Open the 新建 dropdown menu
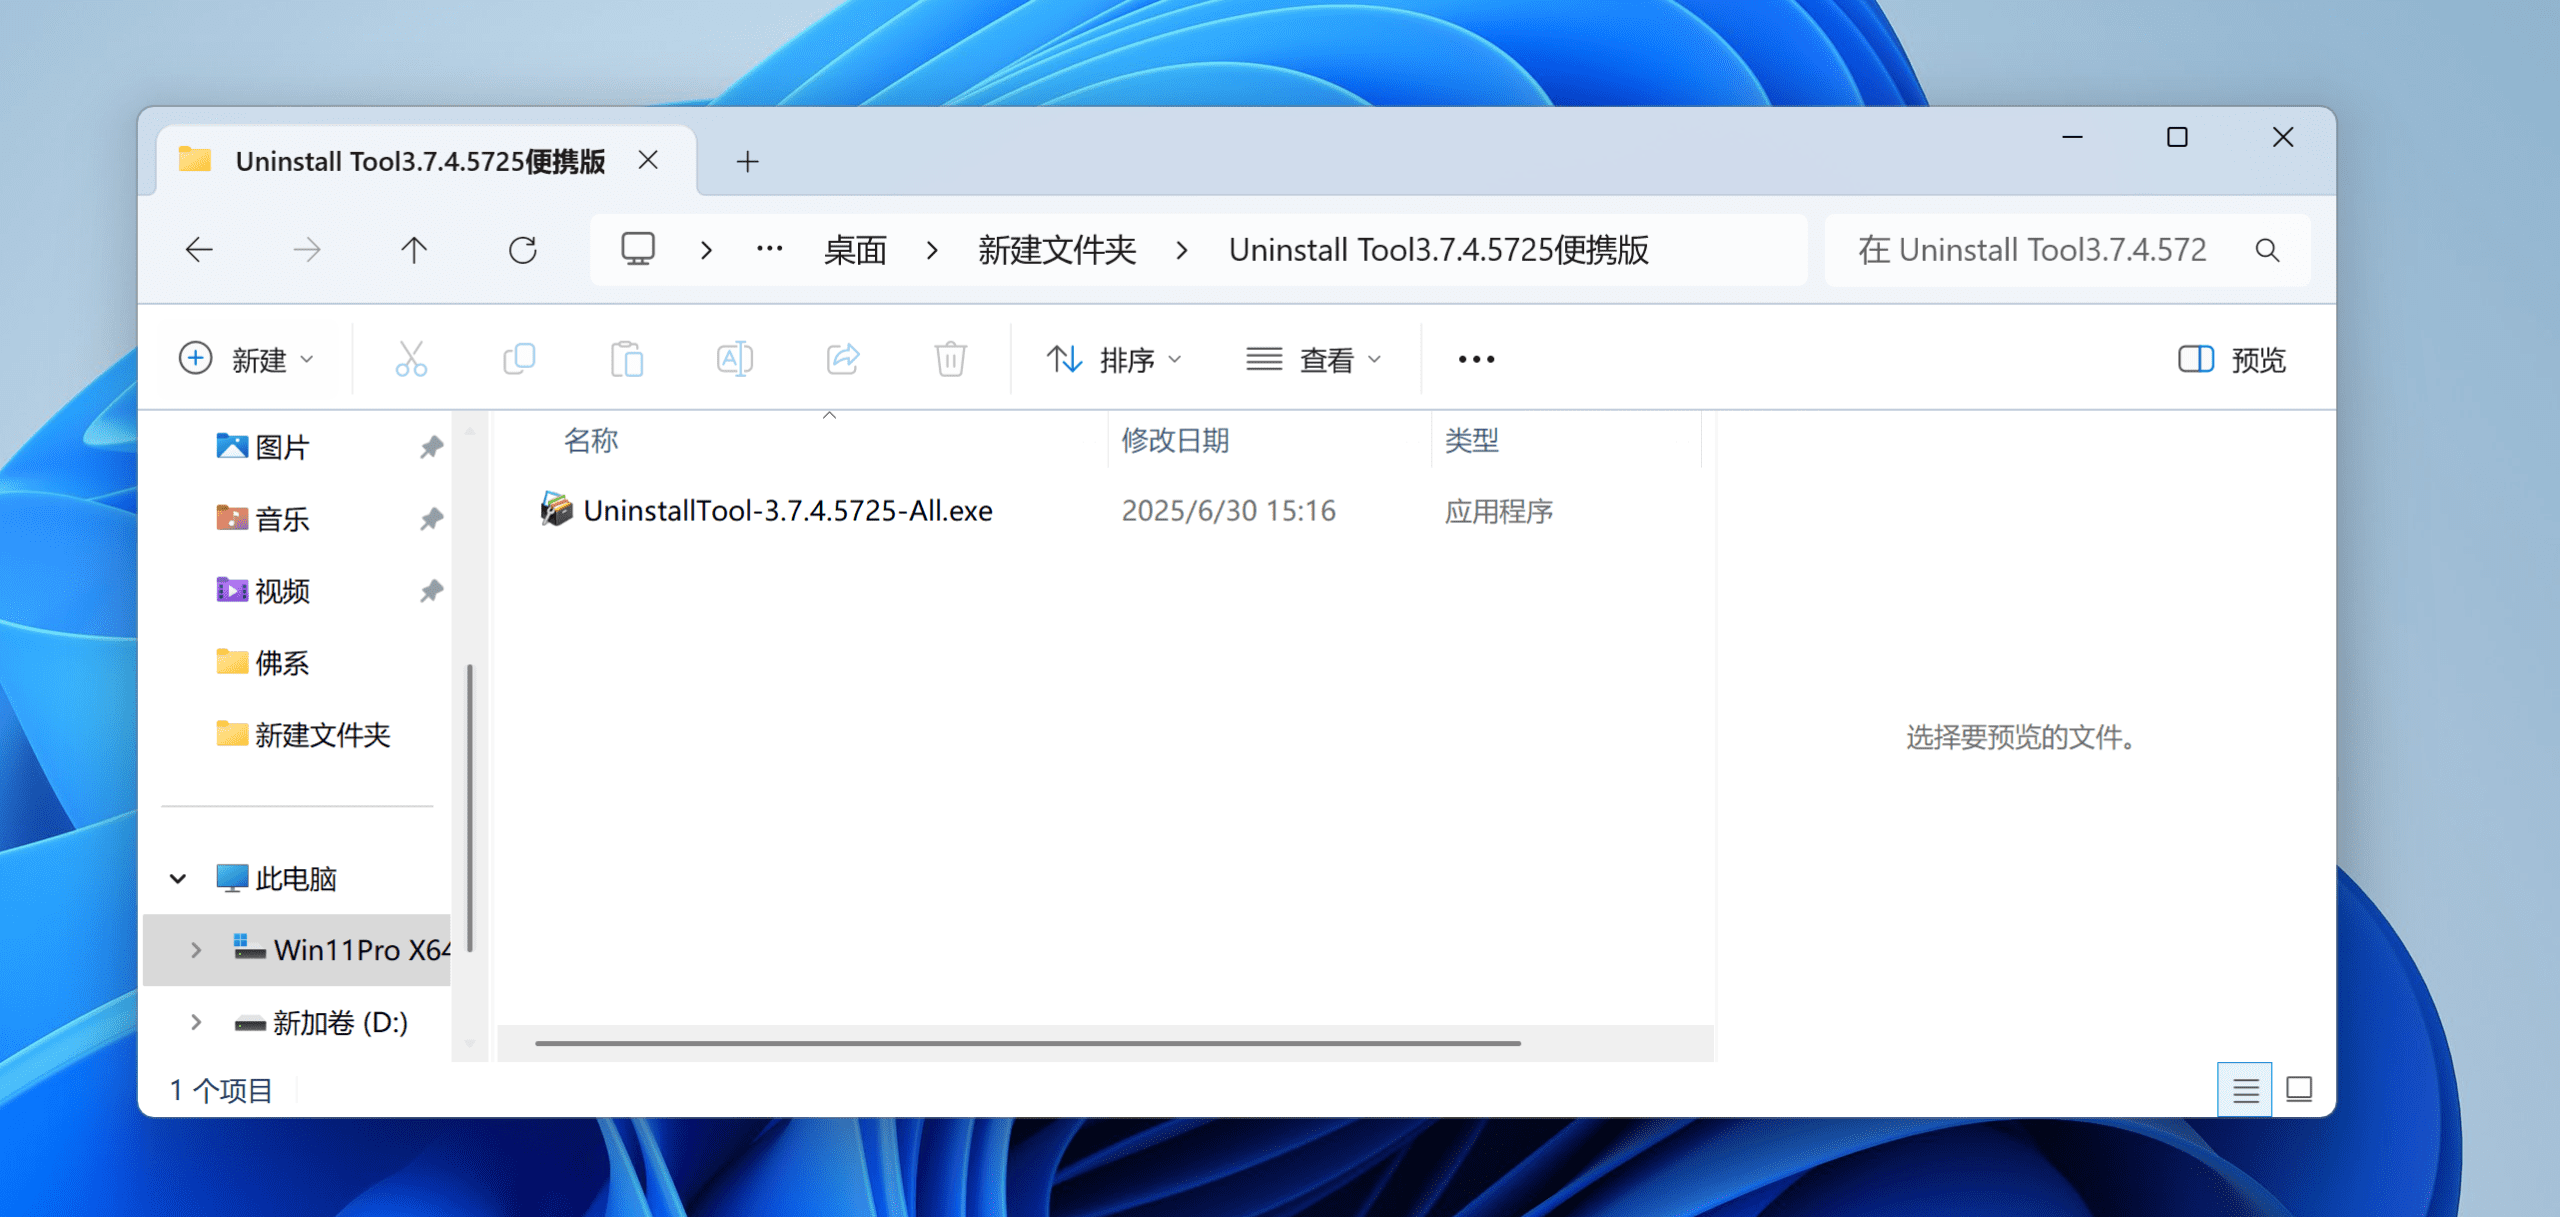The width and height of the screenshot is (2560, 1217). [247, 359]
